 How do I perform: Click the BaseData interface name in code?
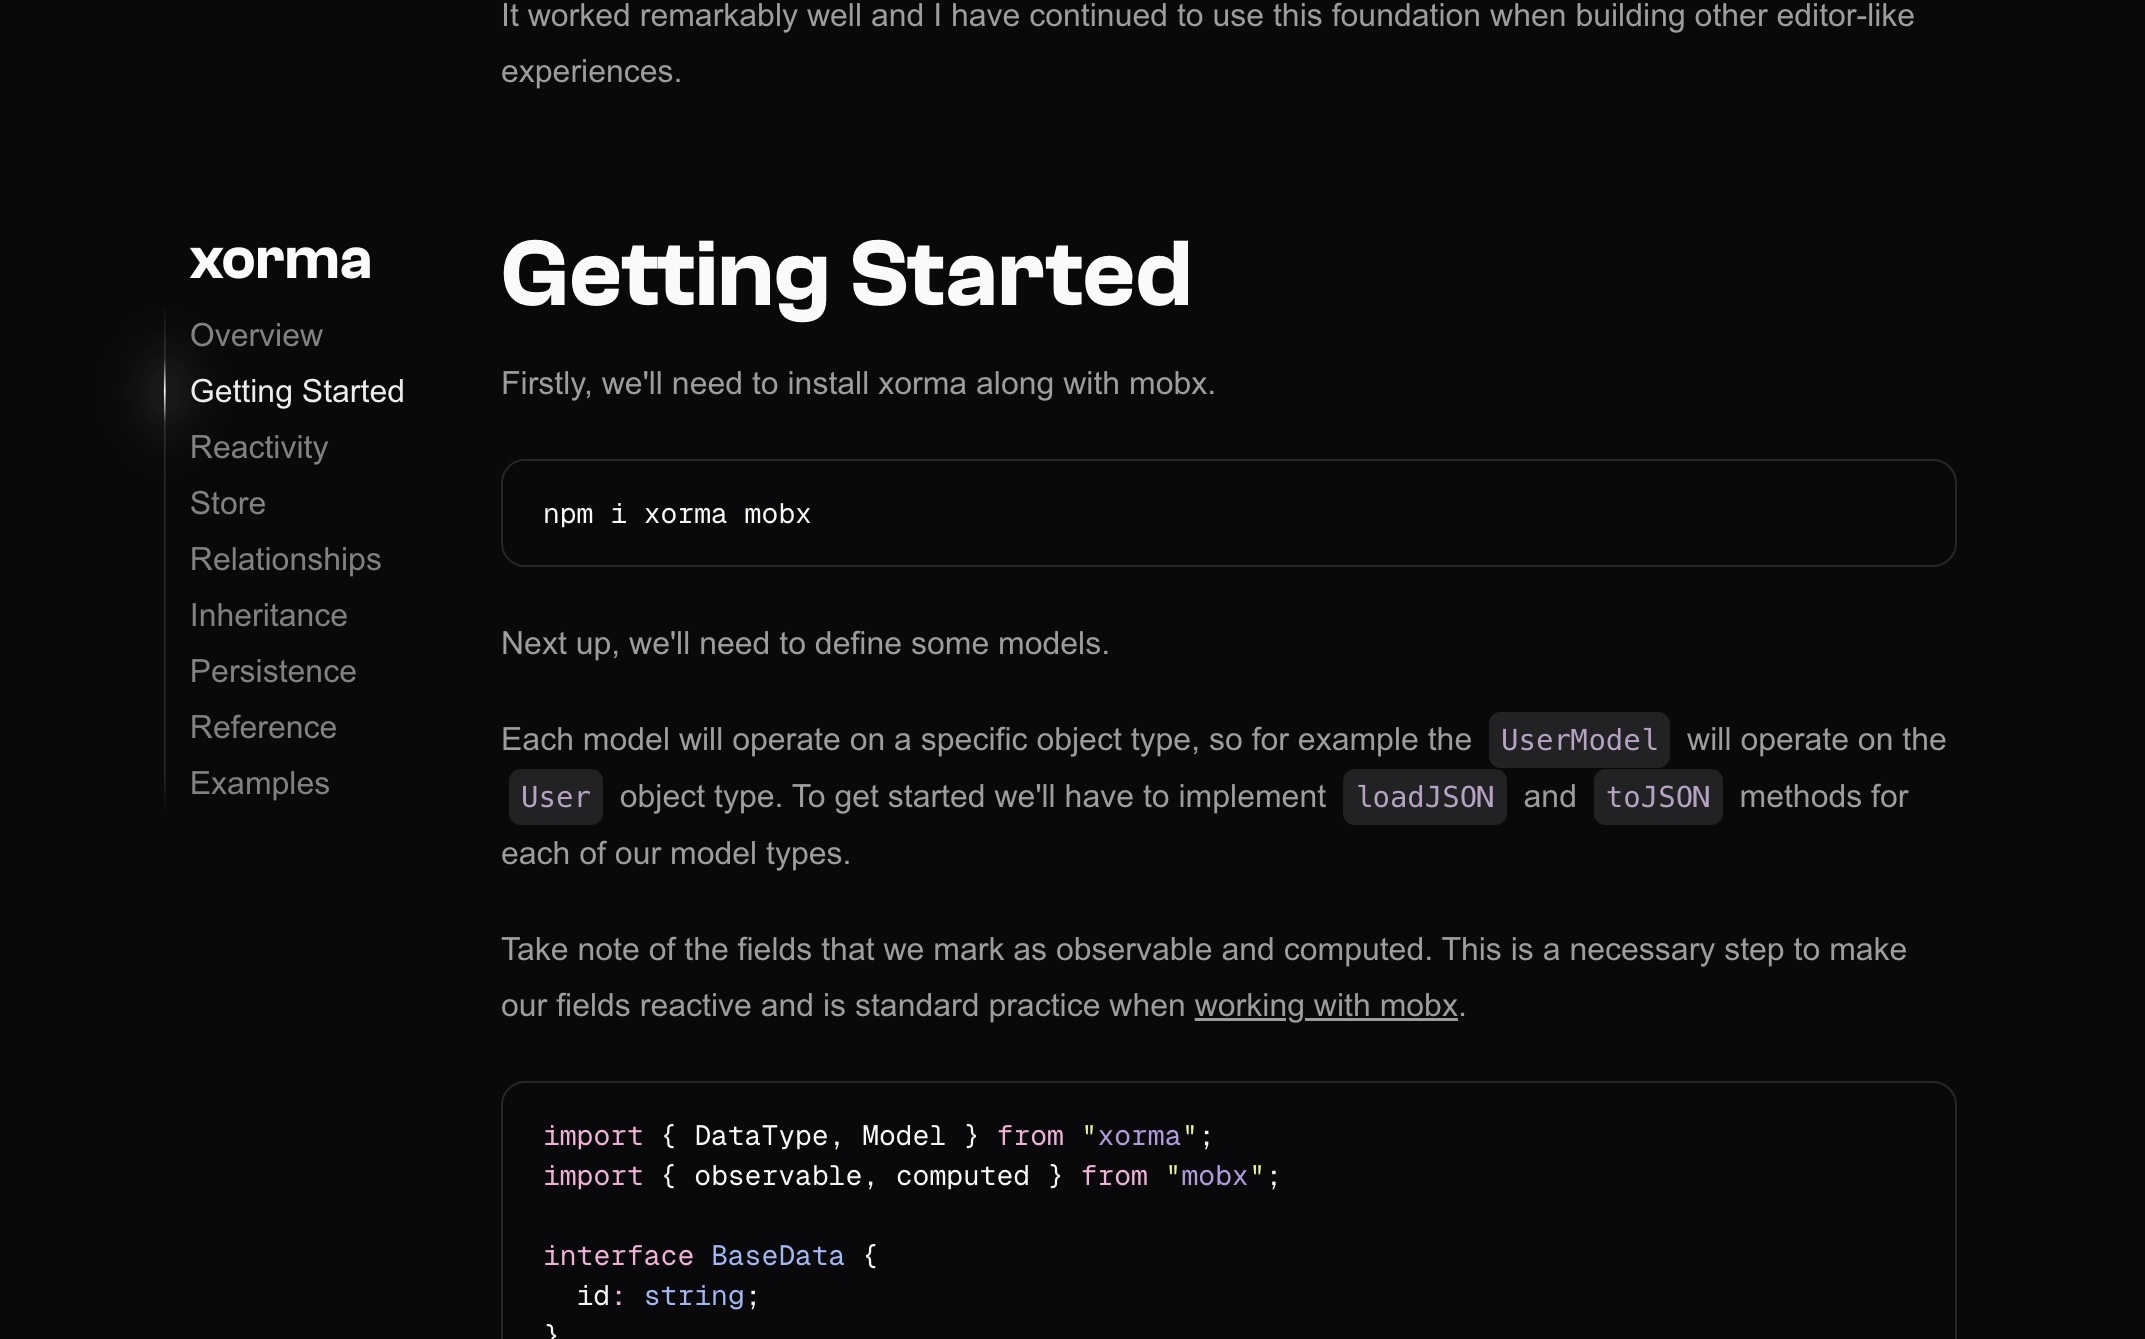777,1256
